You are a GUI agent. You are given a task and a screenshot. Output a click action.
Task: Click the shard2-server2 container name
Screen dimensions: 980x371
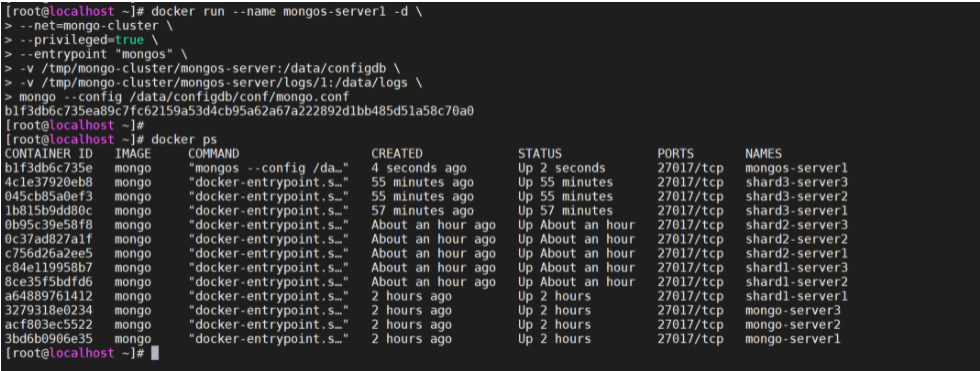coord(796,239)
